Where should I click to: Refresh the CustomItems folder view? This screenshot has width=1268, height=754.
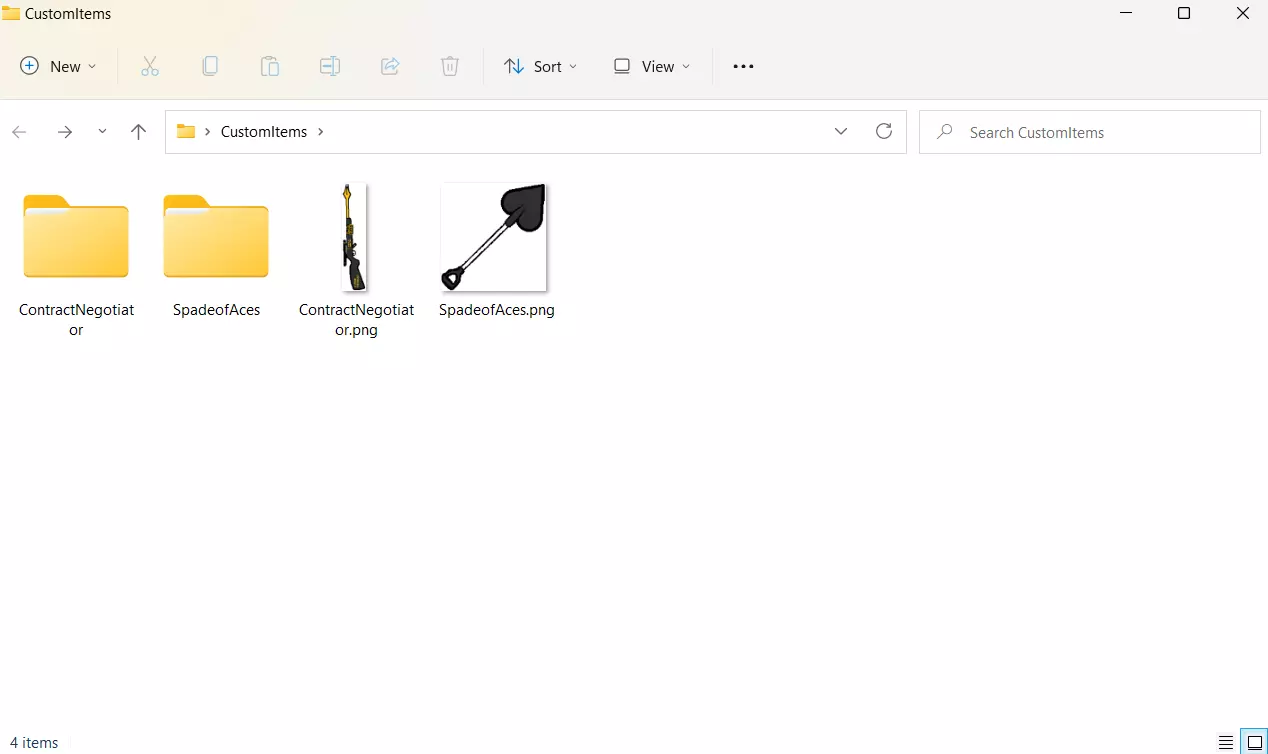[x=884, y=132]
